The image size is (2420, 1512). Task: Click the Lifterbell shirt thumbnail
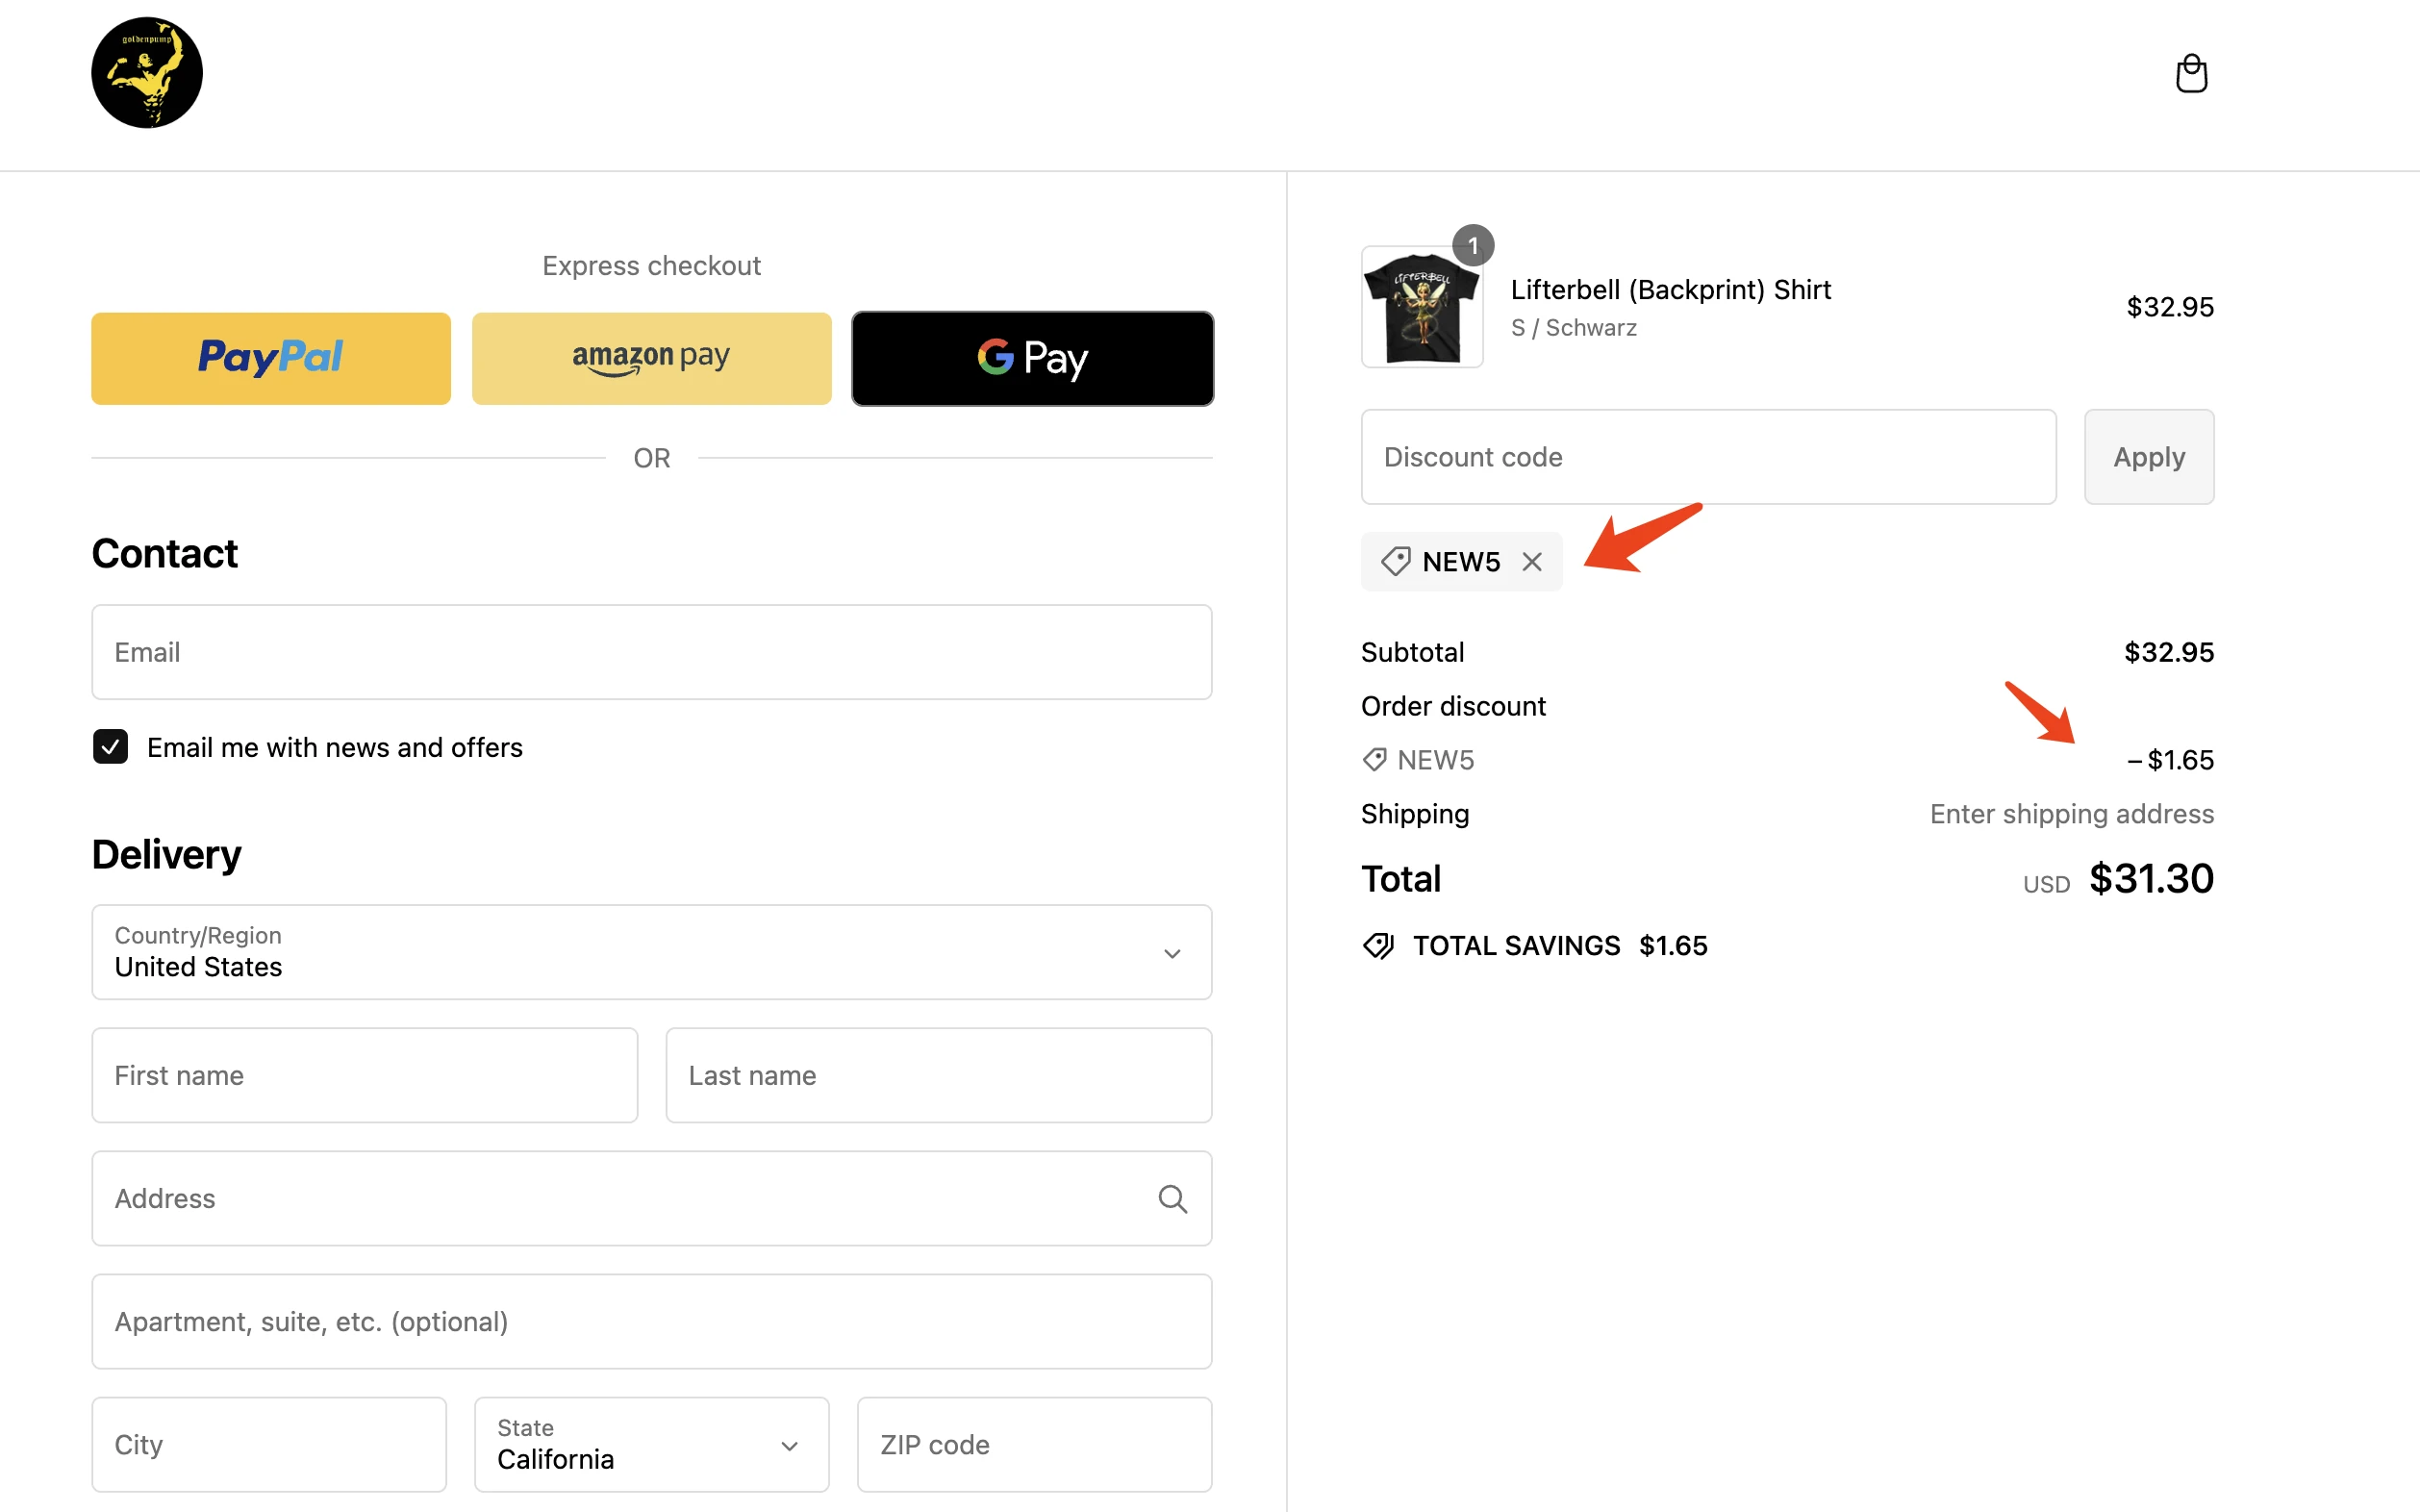(1422, 307)
